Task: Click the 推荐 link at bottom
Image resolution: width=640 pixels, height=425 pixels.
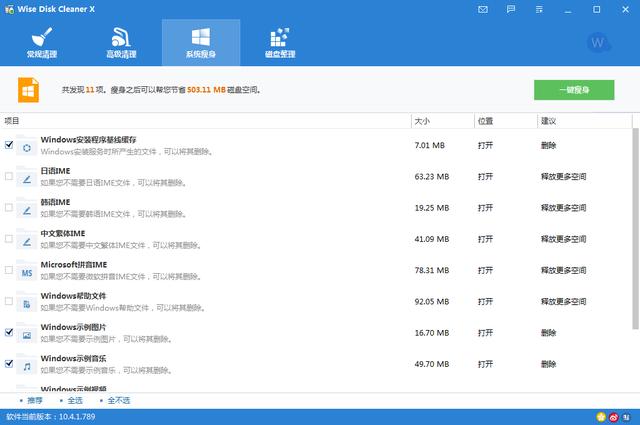Action: [x=35, y=401]
